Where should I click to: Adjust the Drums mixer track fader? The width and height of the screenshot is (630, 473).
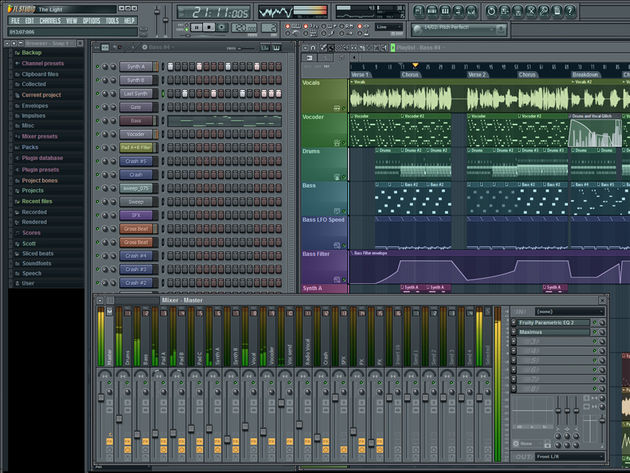[x=119, y=419]
